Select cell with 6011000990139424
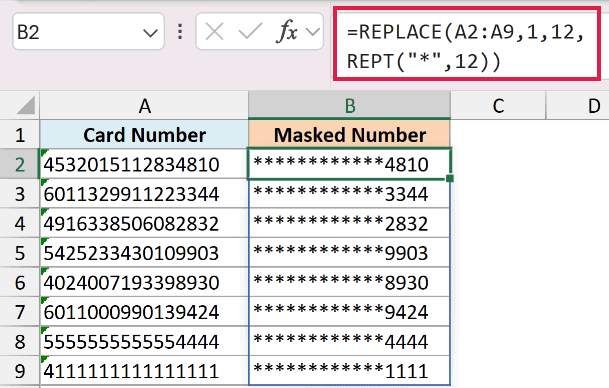This screenshot has width=609, height=388. [144, 312]
